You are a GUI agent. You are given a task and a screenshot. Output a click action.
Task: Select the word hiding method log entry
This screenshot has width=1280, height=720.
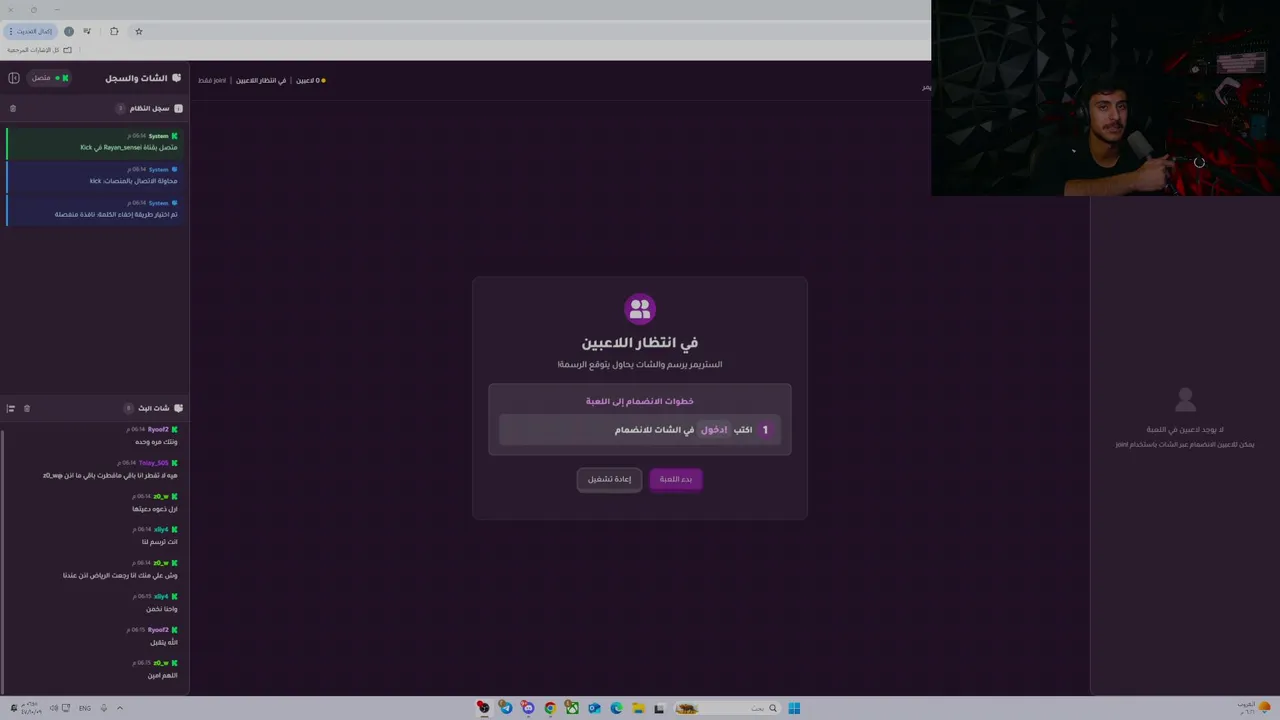coord(96,209)
